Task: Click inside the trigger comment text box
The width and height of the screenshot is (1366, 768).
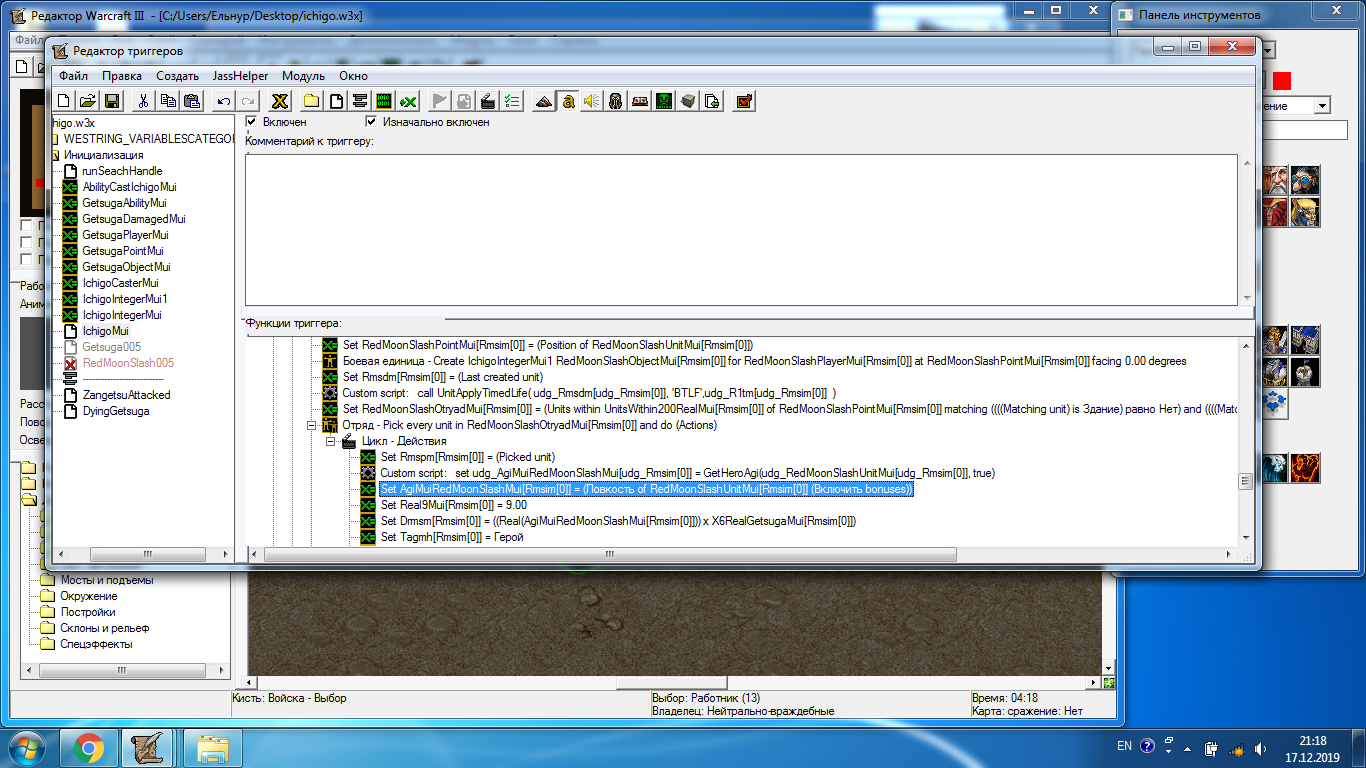Action: (x=741, y=229)
